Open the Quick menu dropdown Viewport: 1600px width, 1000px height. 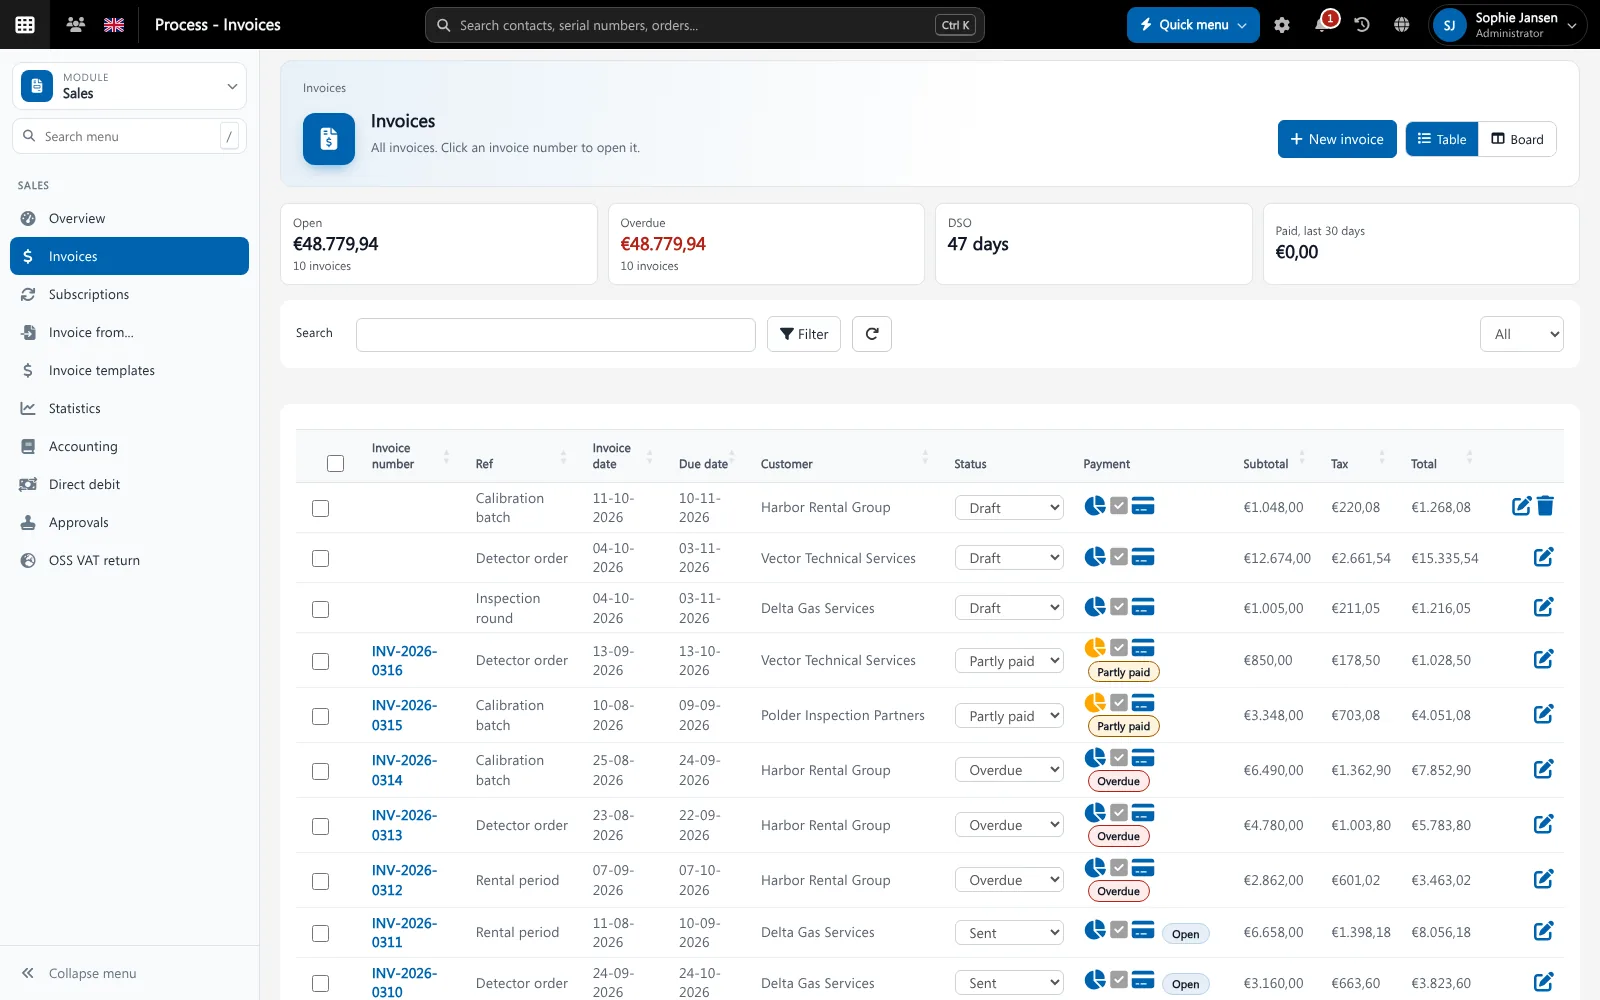point(1193,25)
